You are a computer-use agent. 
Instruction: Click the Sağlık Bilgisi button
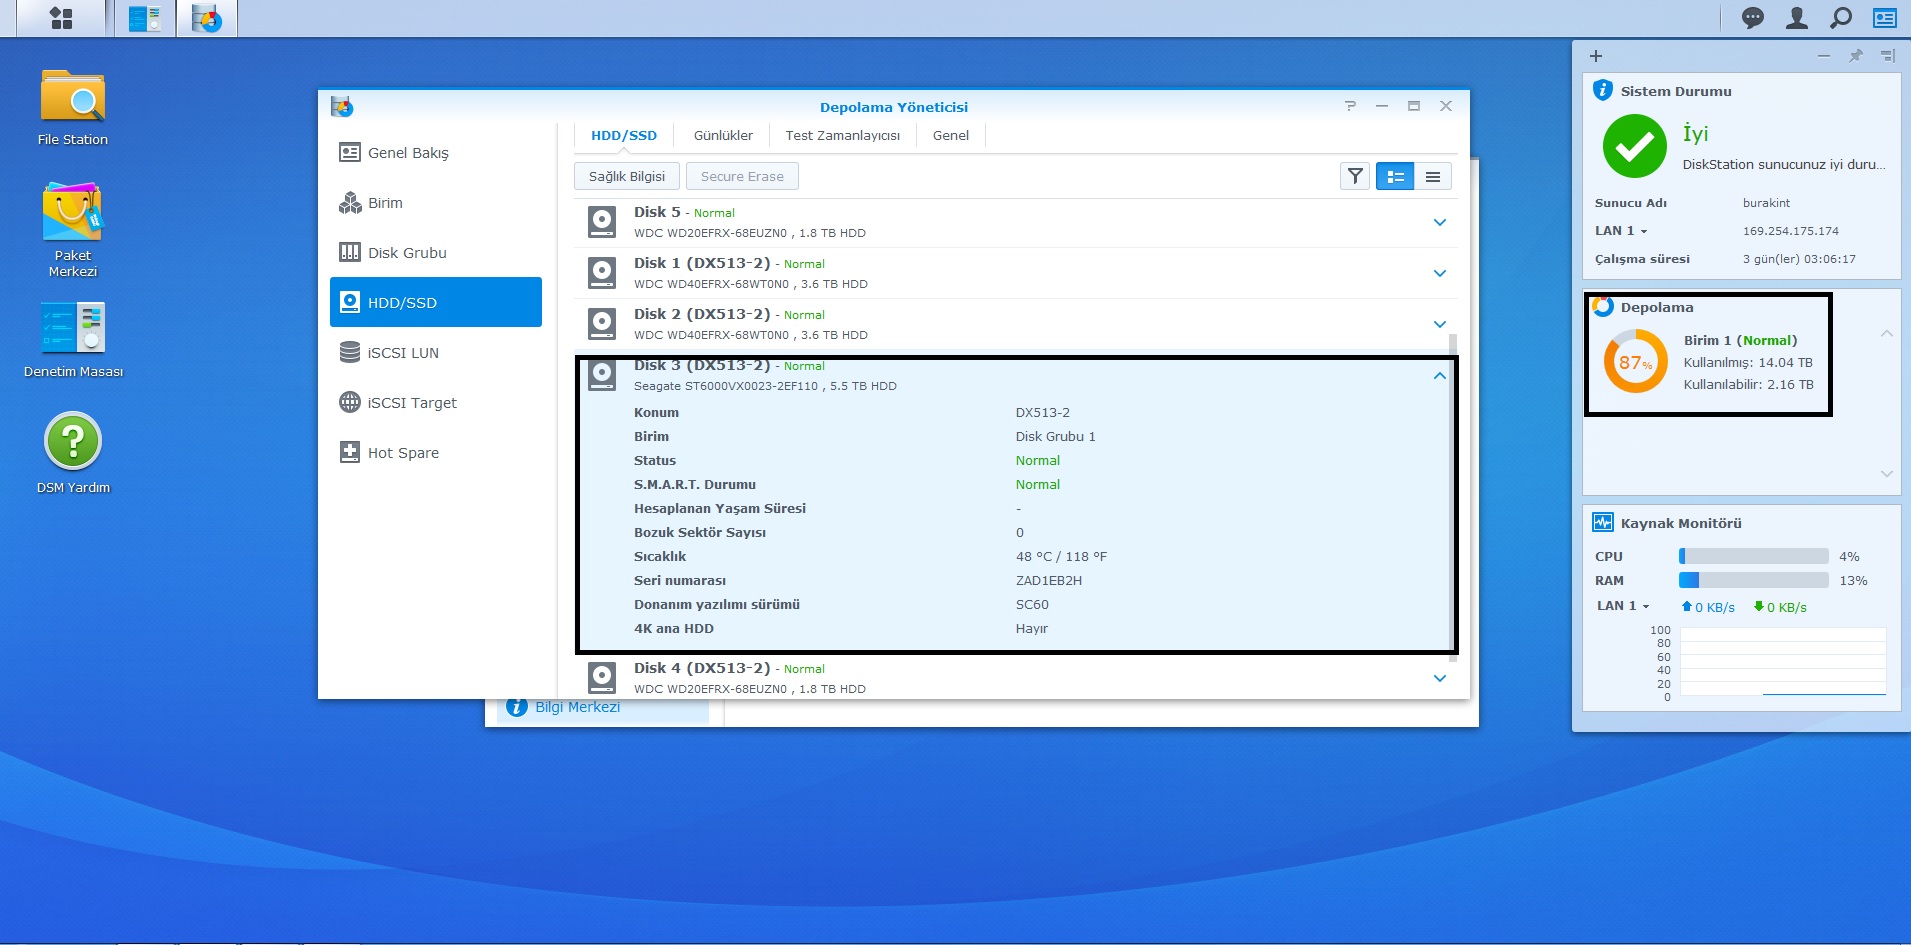click(626, 176)
